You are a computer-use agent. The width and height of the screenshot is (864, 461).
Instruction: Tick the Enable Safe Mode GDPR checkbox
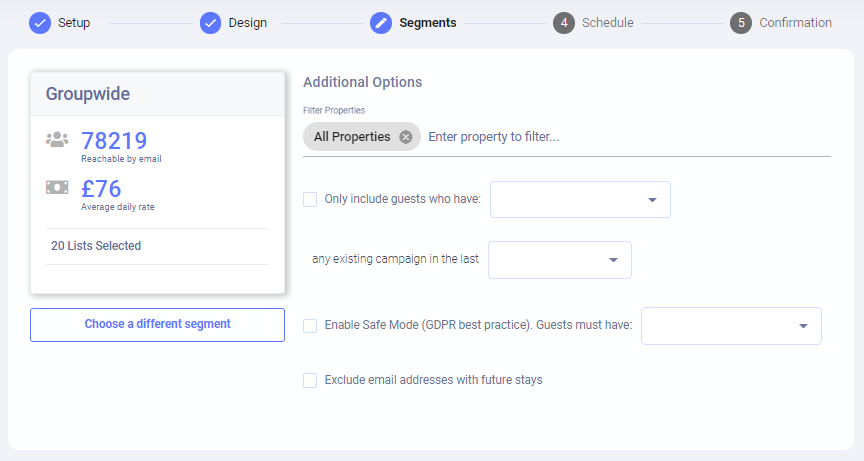click(310, 325)
